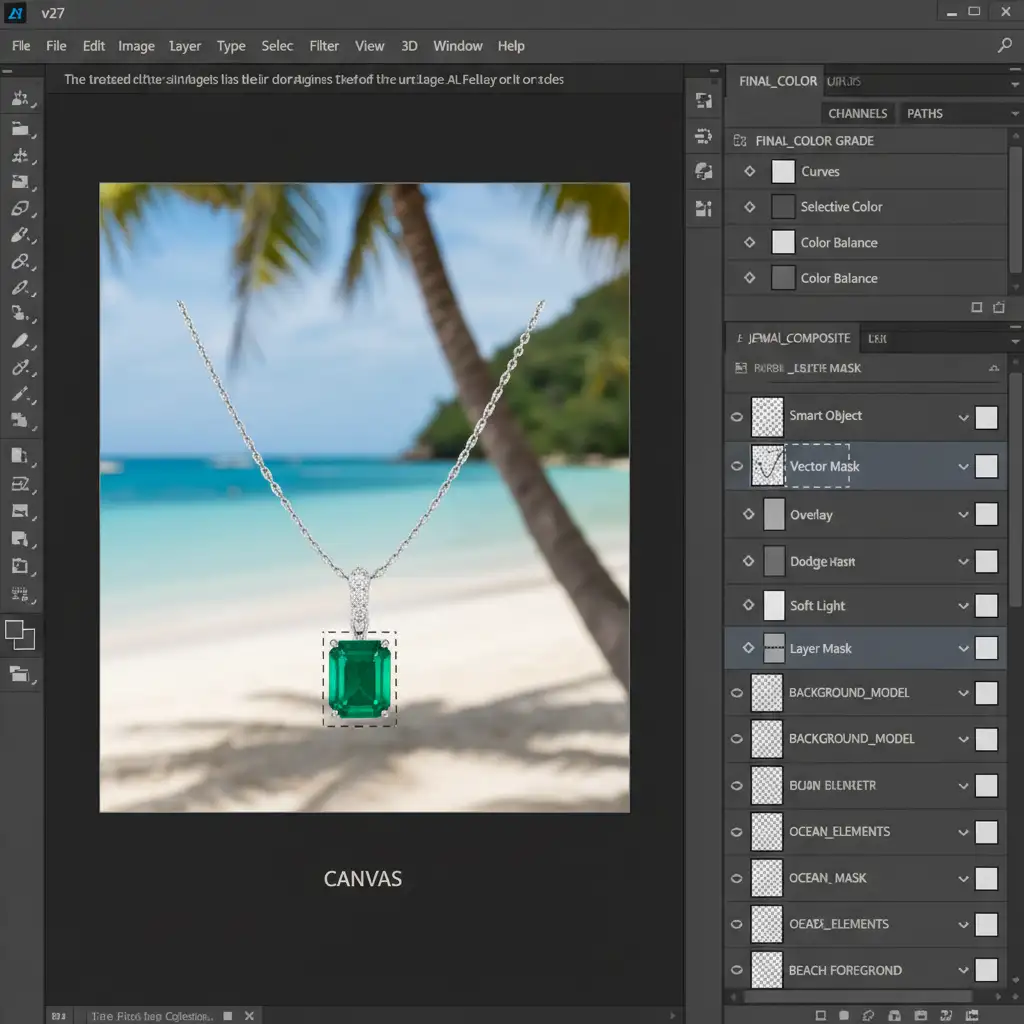Screen dimensions: 1024x1024
Task: Click the search magnifier icon
Action: 1005,46
